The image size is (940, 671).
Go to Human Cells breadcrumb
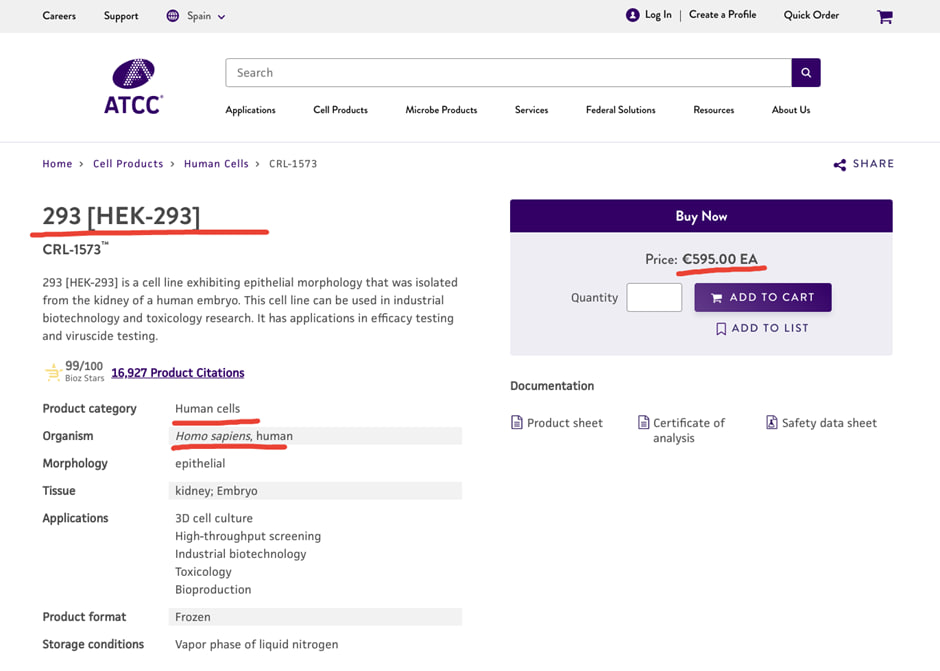(216, 164)
